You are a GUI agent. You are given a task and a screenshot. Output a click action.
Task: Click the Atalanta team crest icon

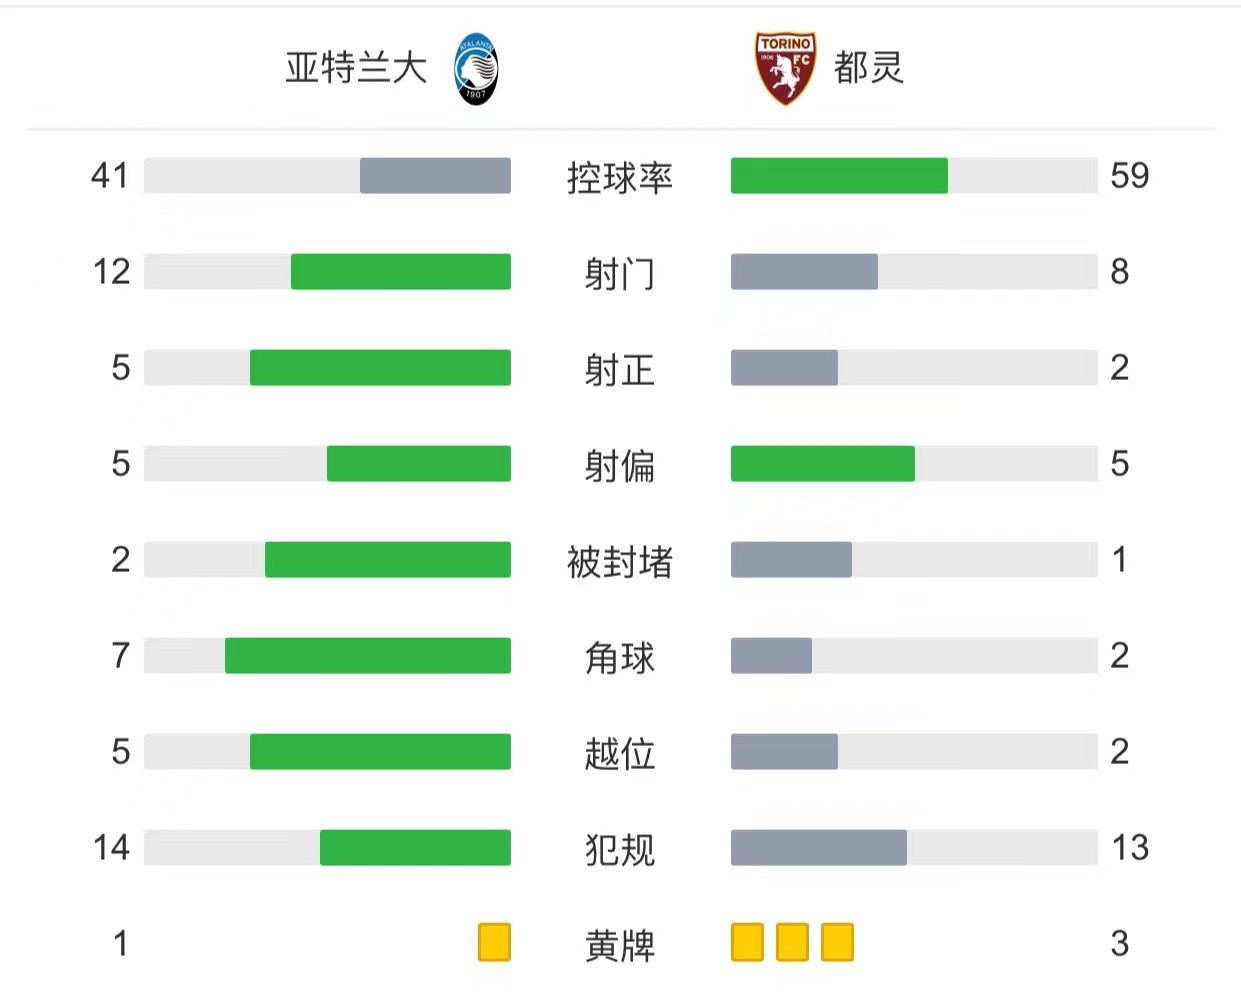[x=476, y=69]
